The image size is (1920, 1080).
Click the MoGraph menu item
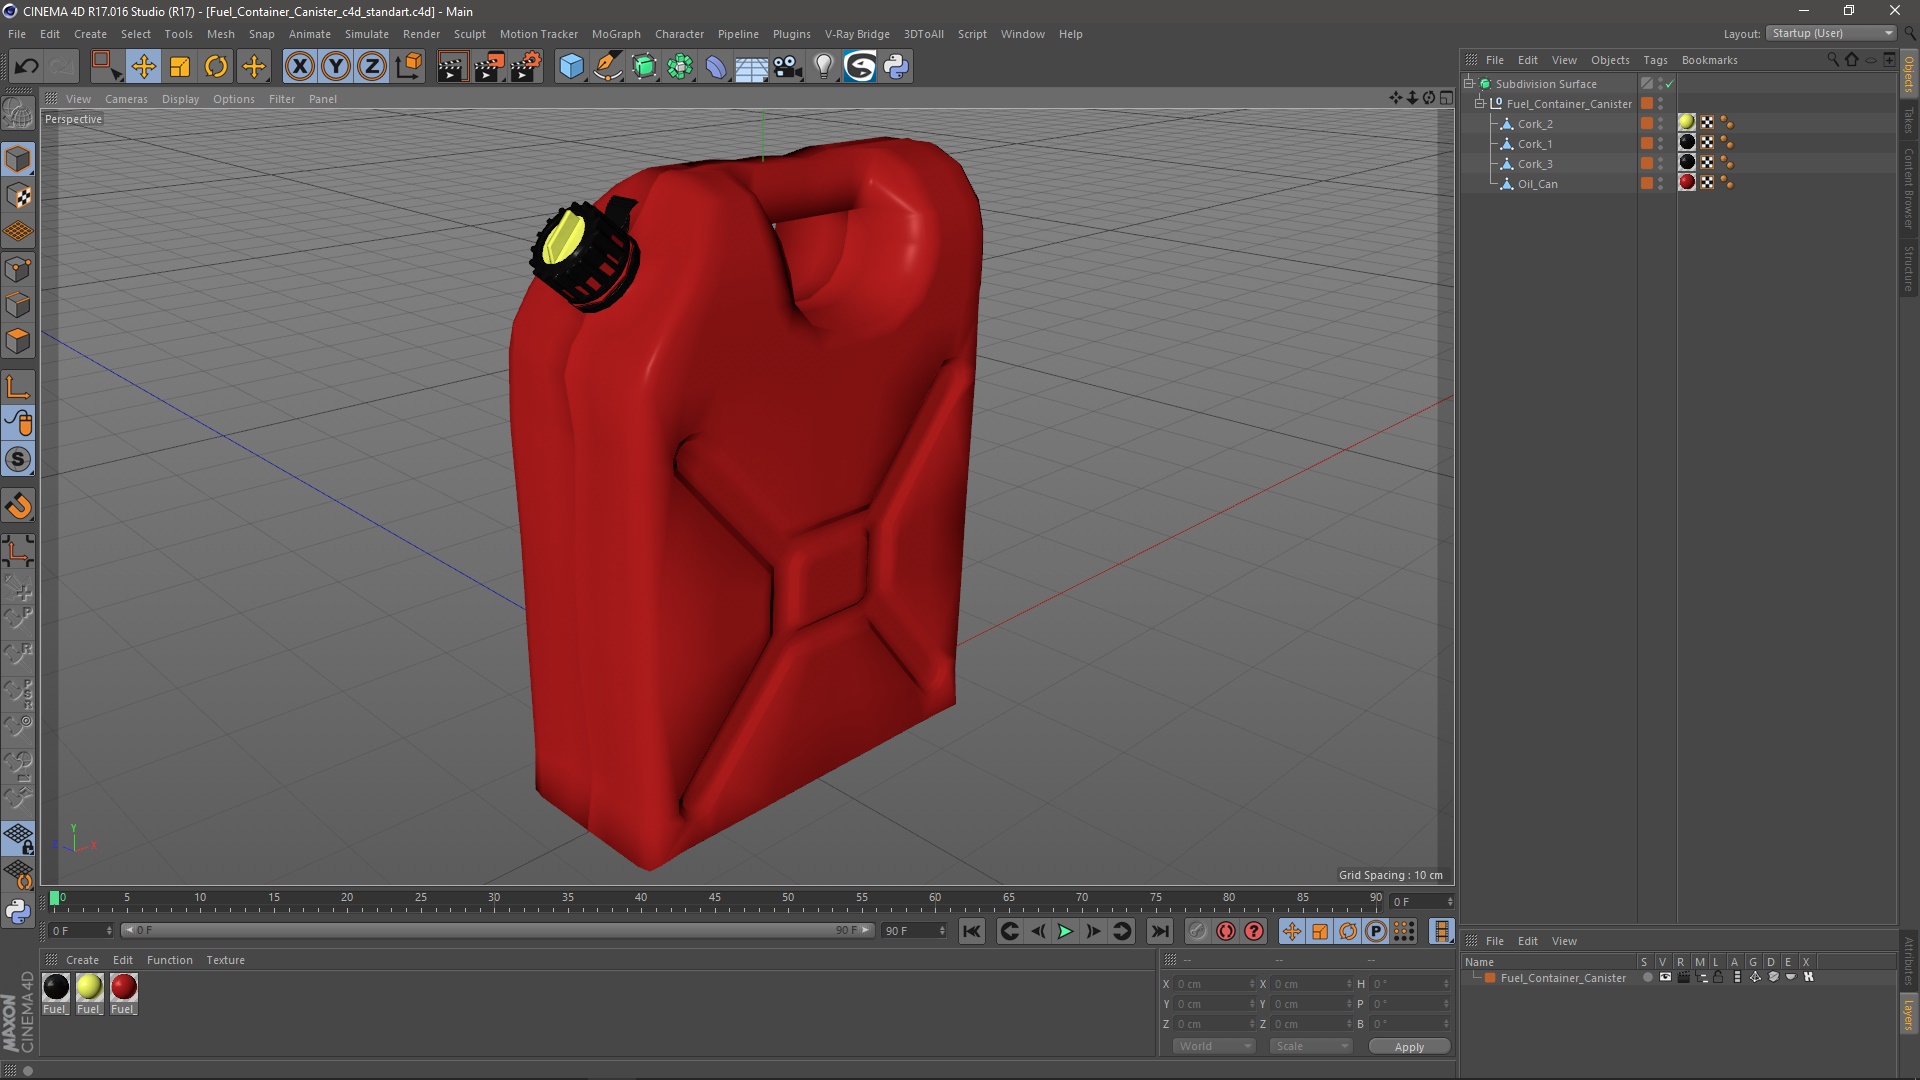(616, 33)
